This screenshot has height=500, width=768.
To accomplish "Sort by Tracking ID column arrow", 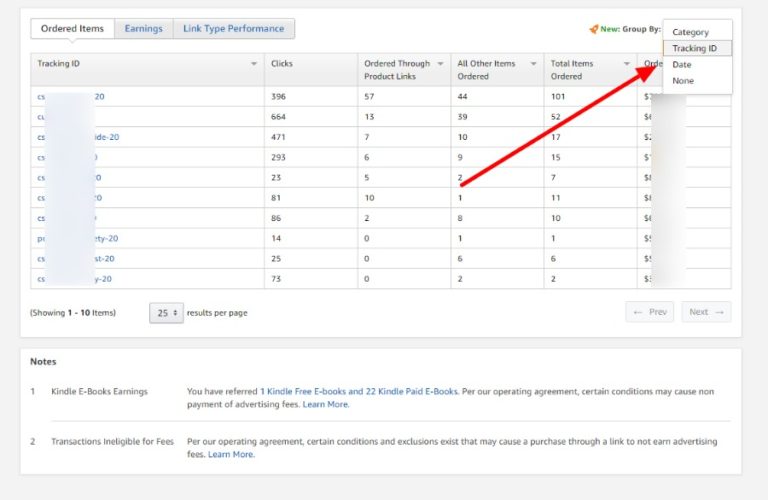I will [254, 64].
